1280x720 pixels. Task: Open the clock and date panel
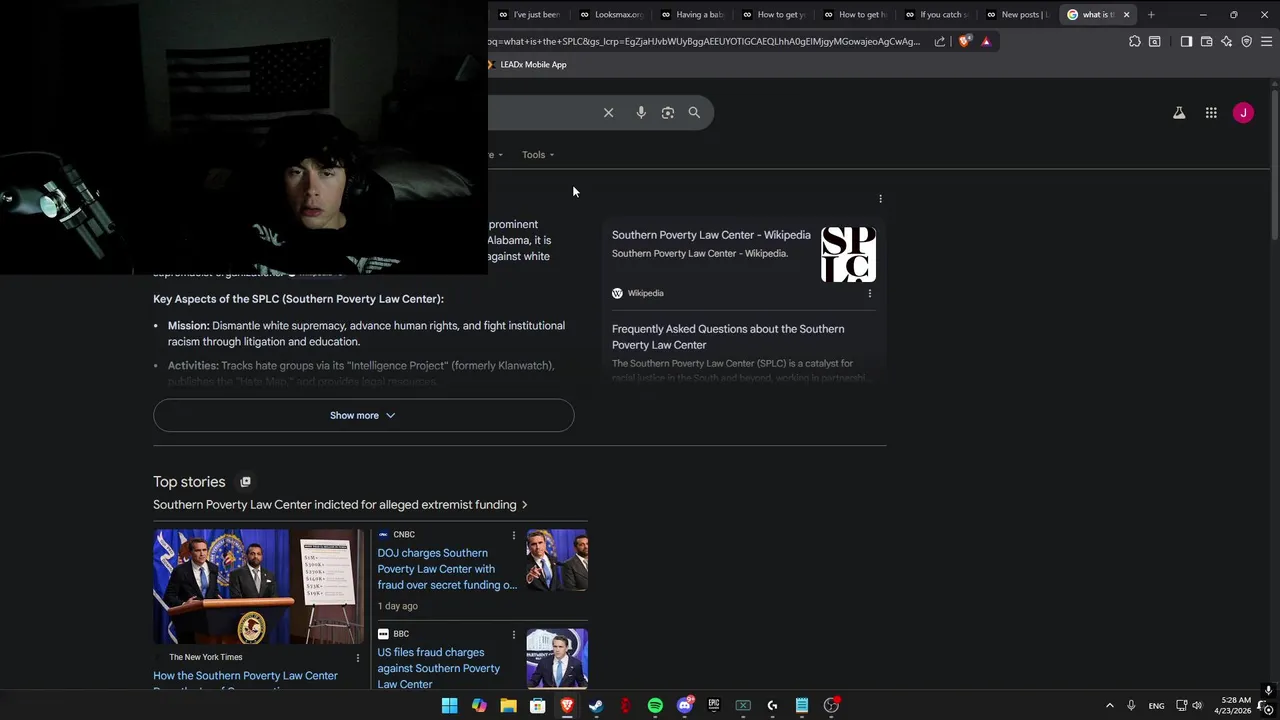coord(1233,705)
